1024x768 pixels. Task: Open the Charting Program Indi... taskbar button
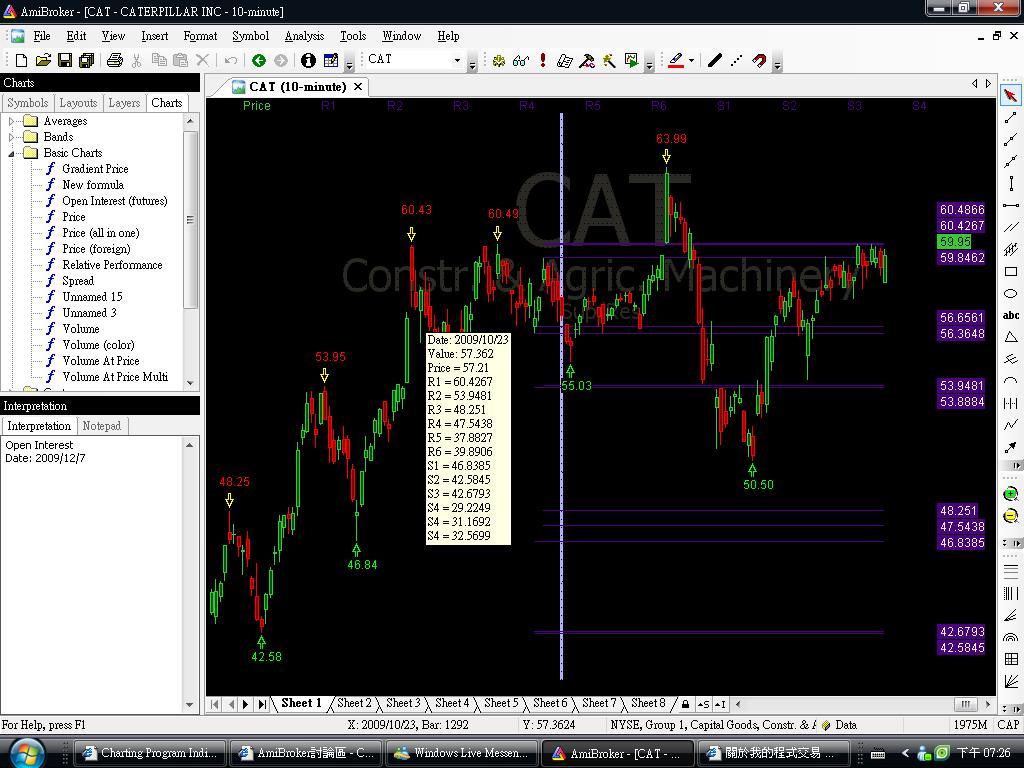[x=150, y=753]
